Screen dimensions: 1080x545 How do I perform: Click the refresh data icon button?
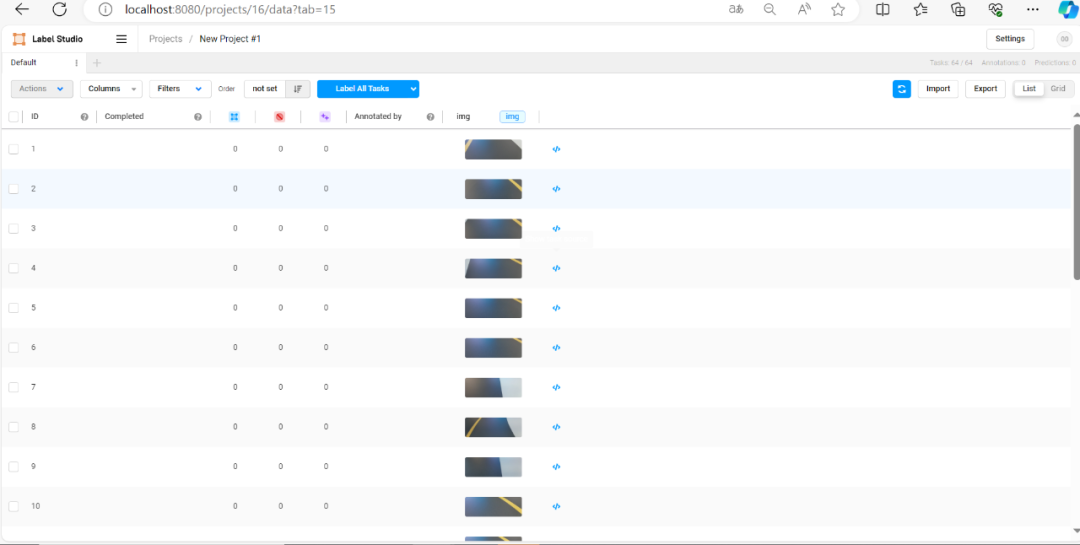click(901, 89)
